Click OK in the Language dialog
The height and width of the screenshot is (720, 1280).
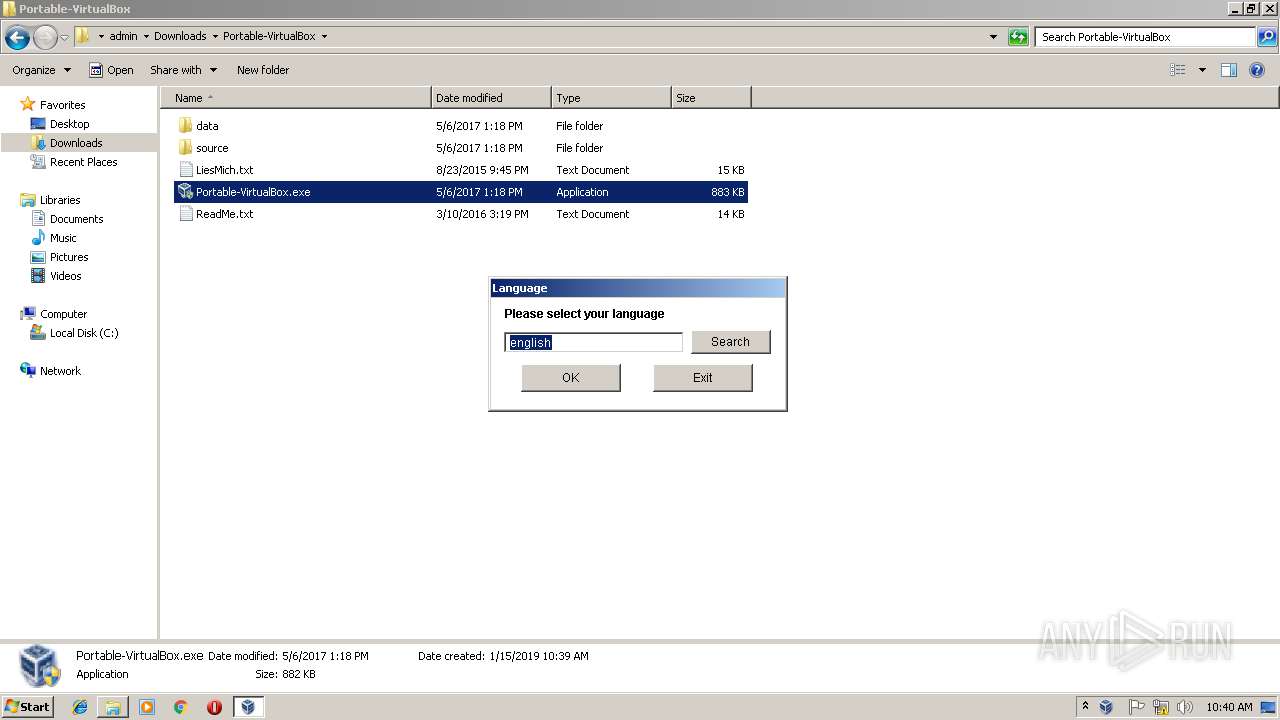pyautogui.click(x=571, y=378)
